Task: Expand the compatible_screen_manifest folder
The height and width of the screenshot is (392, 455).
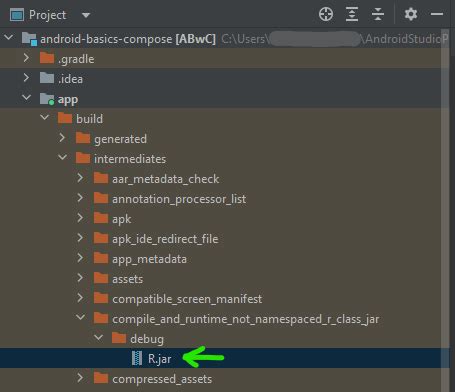Action: (x=80, y=298)
